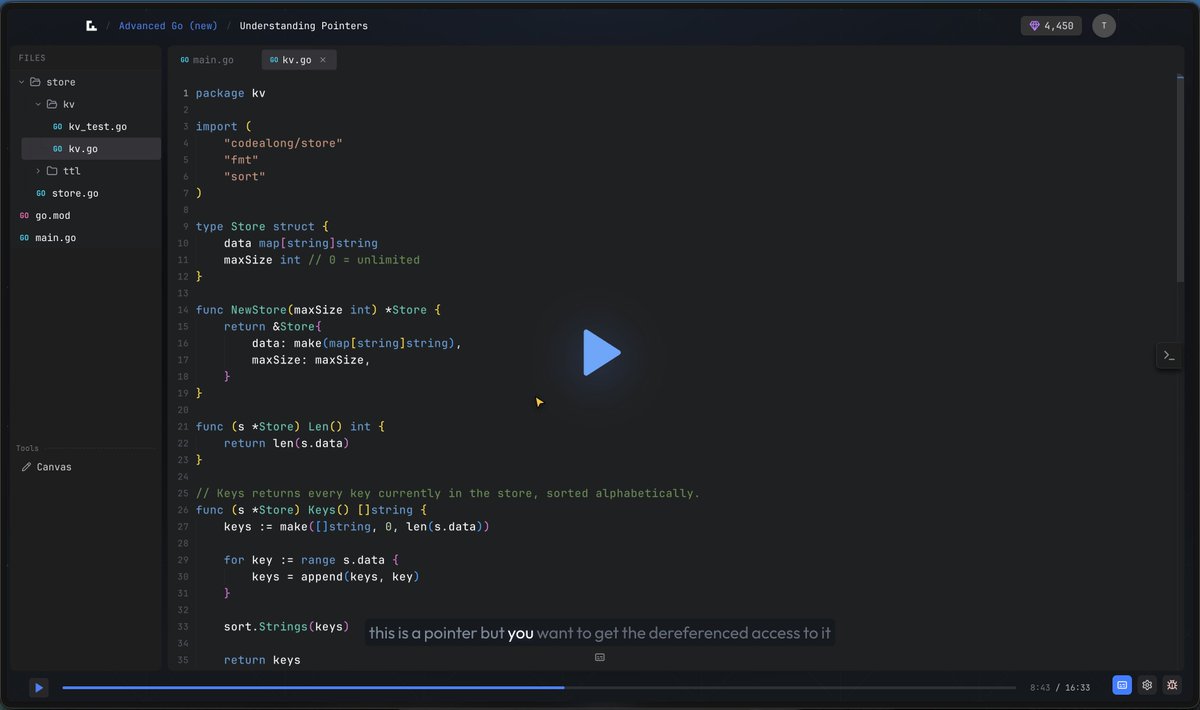This screenshot has height=710, width=1200.
Task: Click the FILES panel header
Action: coord(32,58)
